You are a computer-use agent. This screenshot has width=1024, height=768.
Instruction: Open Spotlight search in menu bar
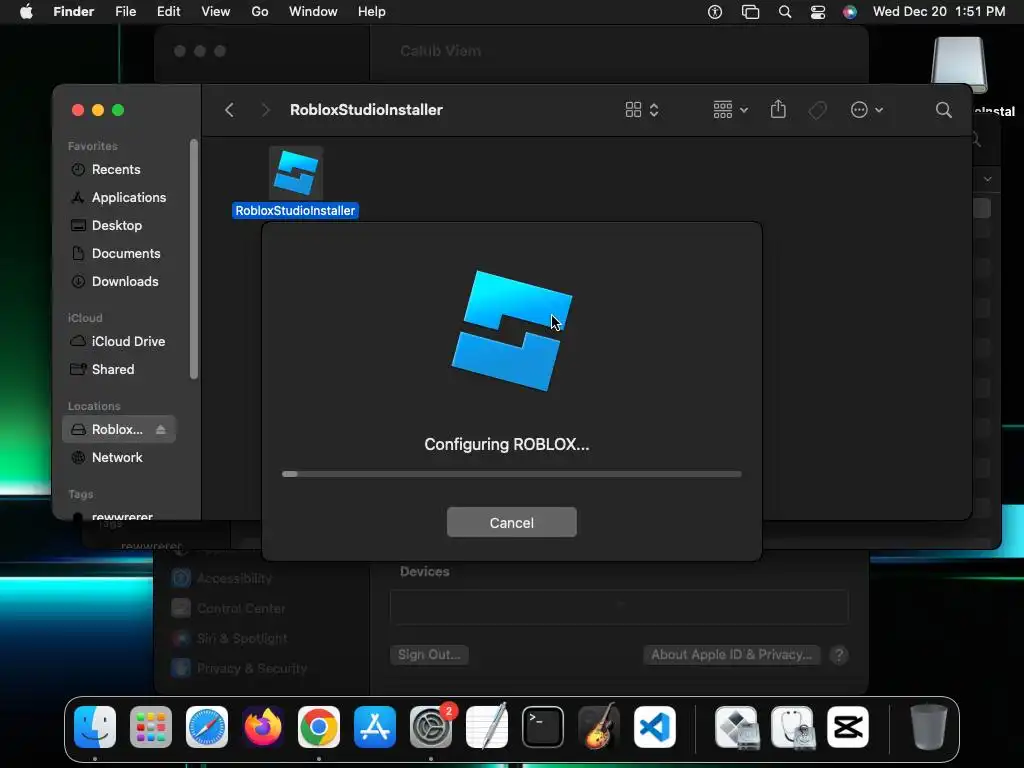[785, 12]
